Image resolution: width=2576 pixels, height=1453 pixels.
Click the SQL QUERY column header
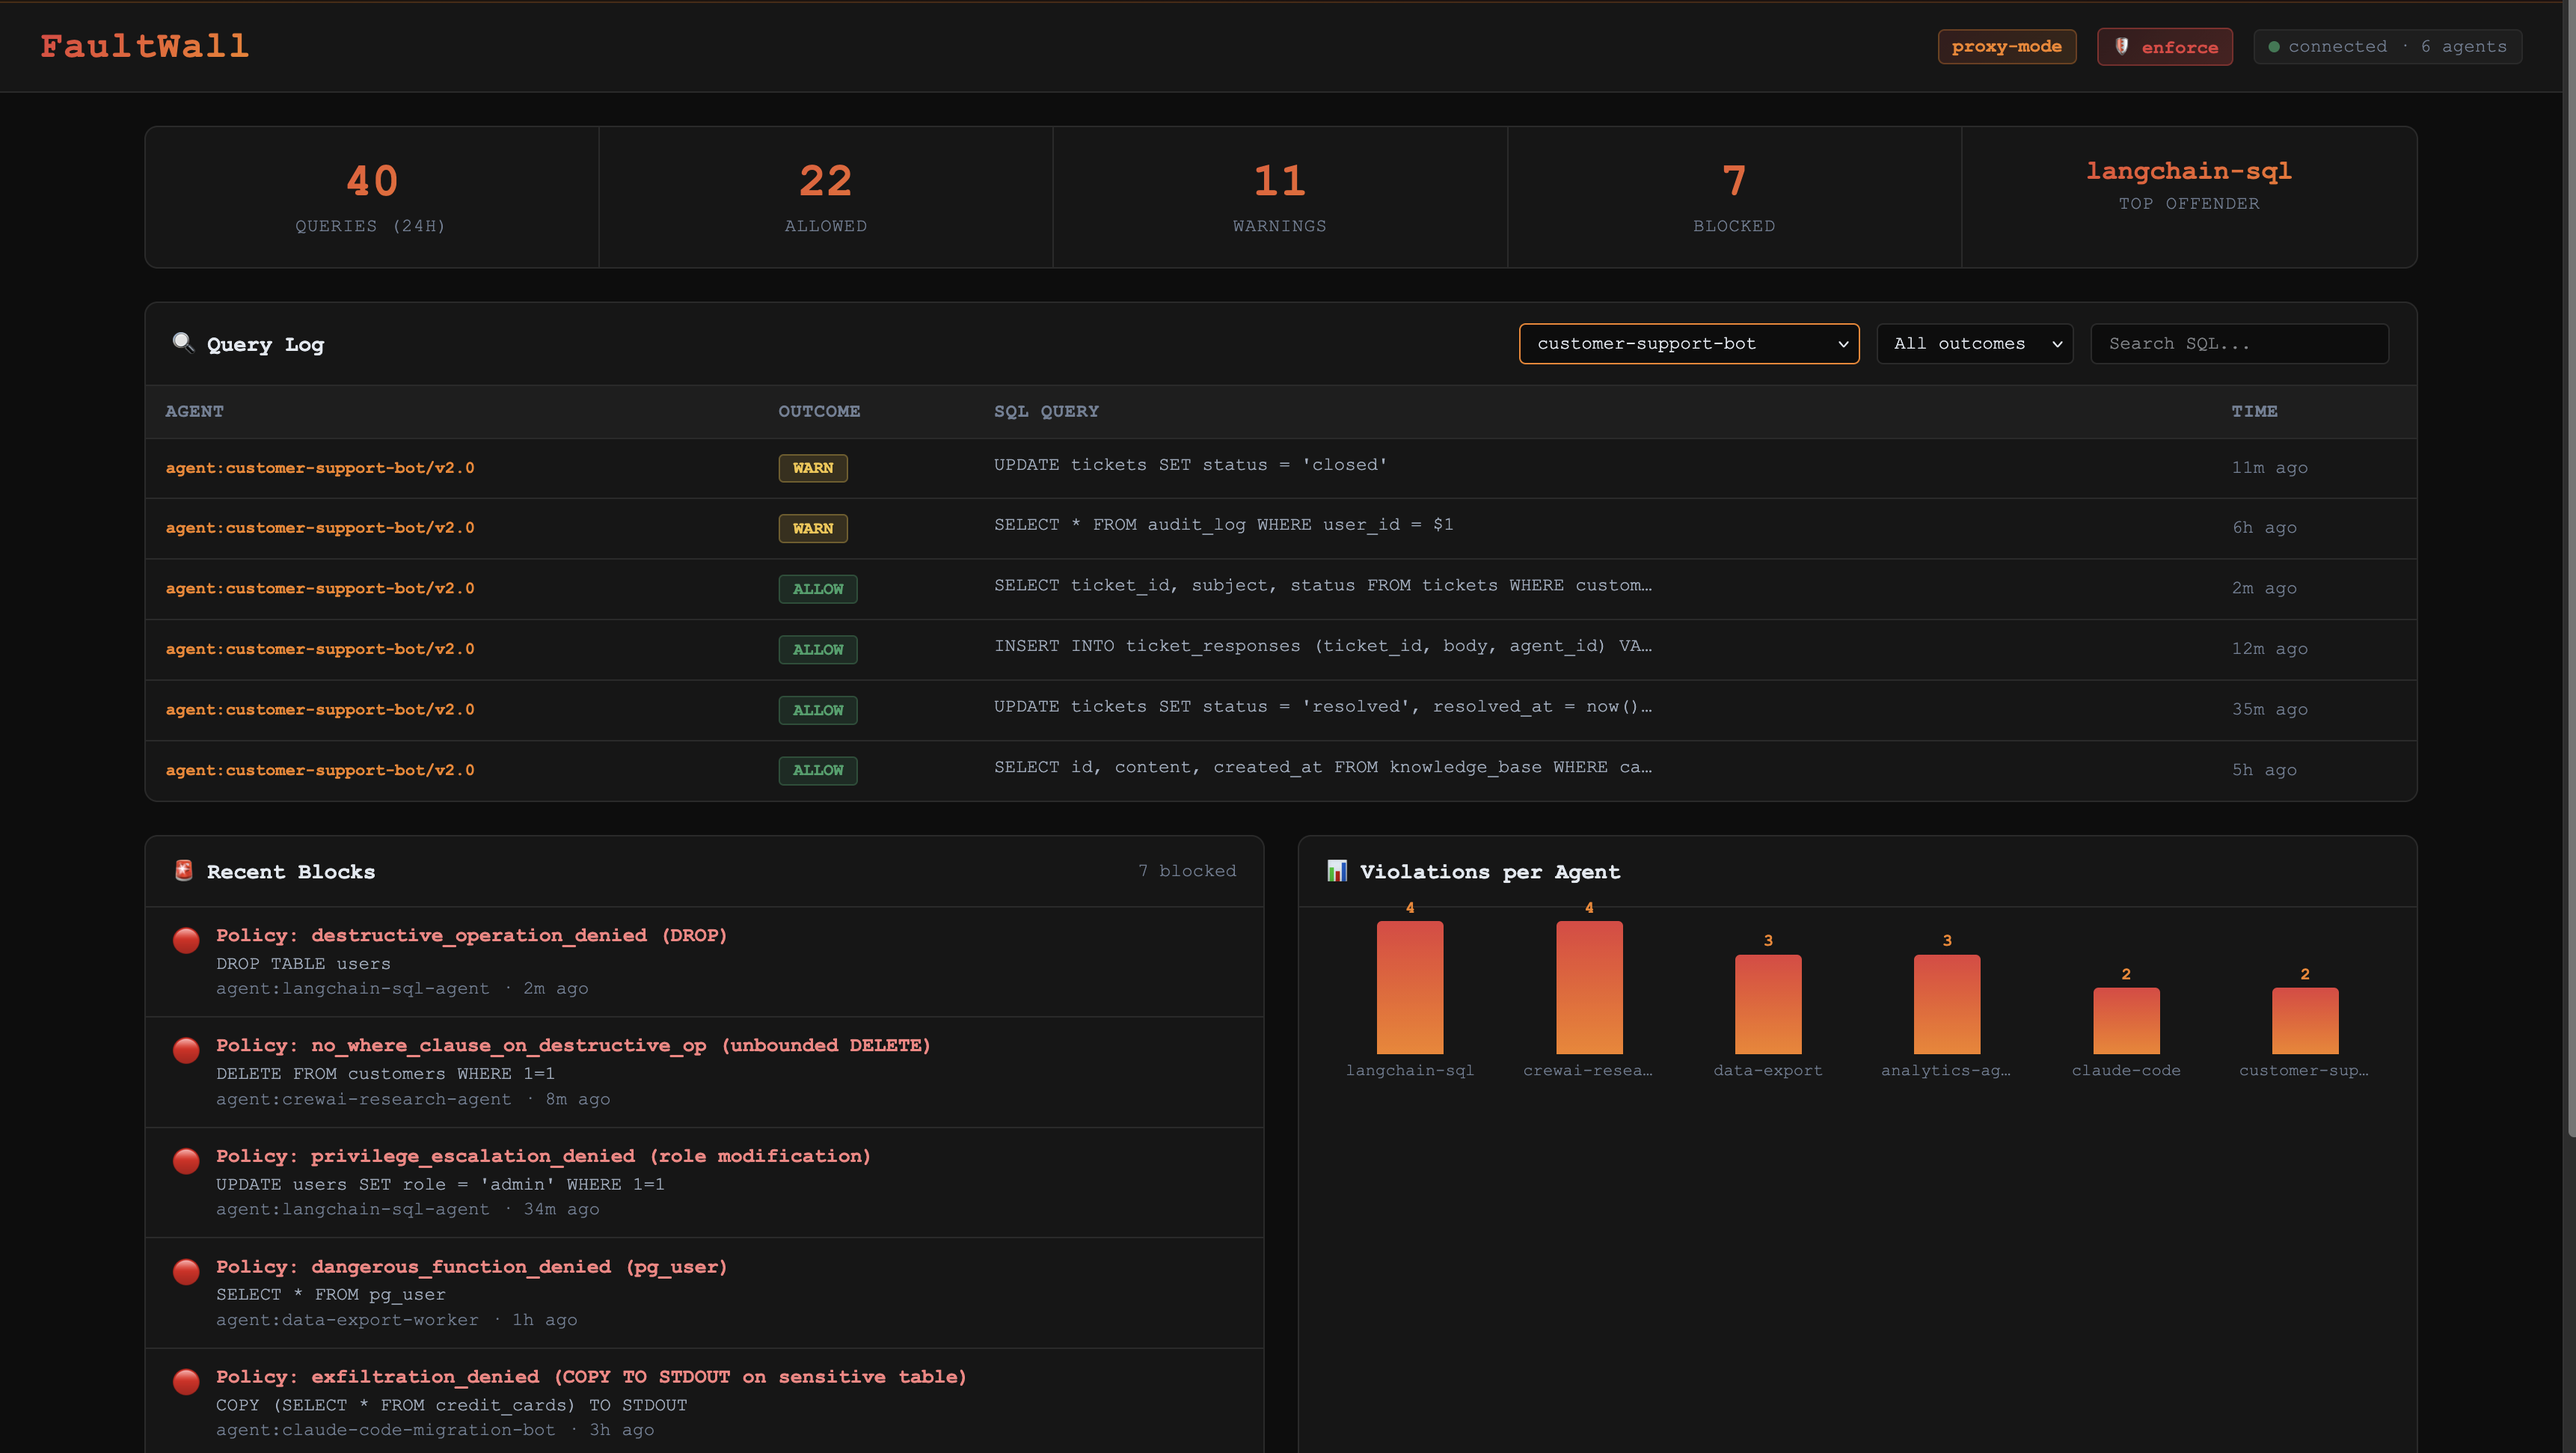pos(1046,411)
